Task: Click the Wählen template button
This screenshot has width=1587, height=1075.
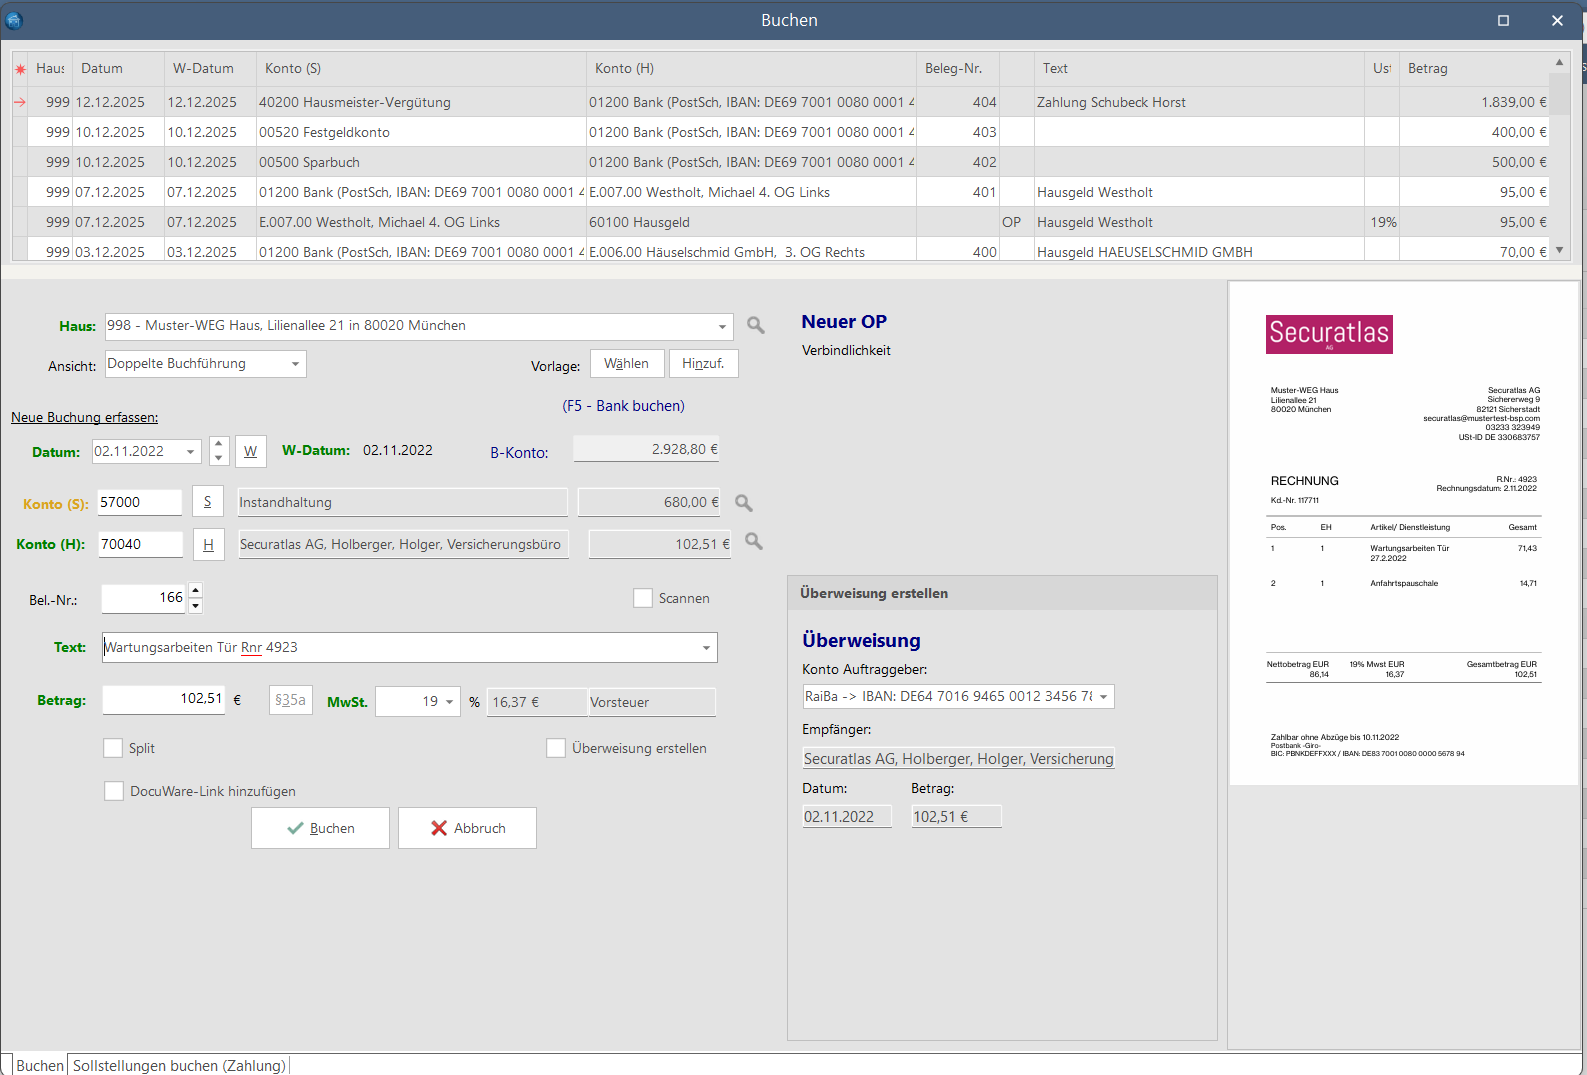Action: click(x=627, y=364)
